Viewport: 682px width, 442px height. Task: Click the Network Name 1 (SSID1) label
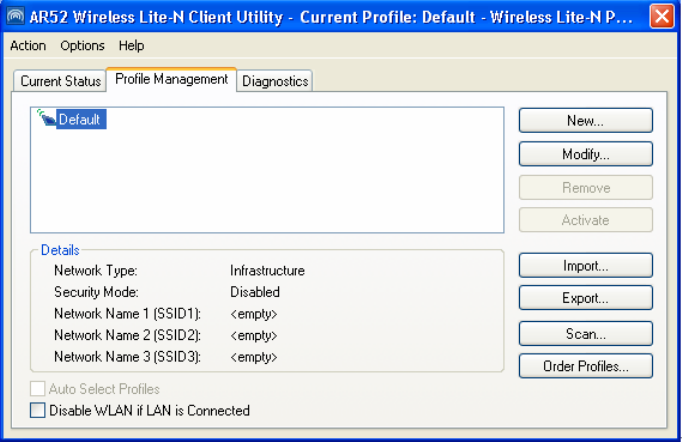click(x=127, y=314)
